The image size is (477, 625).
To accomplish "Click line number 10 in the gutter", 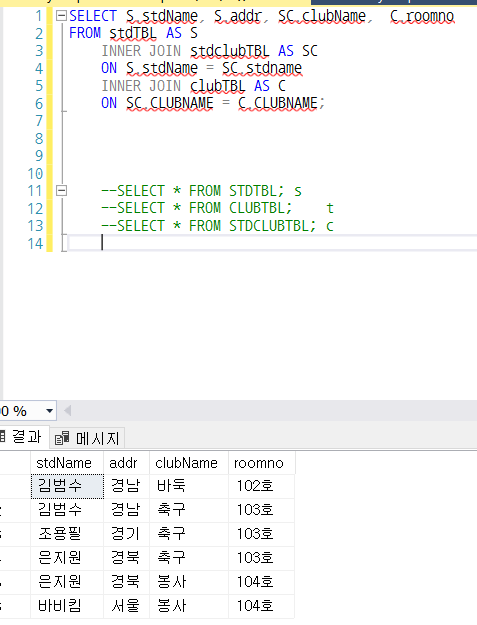I will (x=35, y=173).
